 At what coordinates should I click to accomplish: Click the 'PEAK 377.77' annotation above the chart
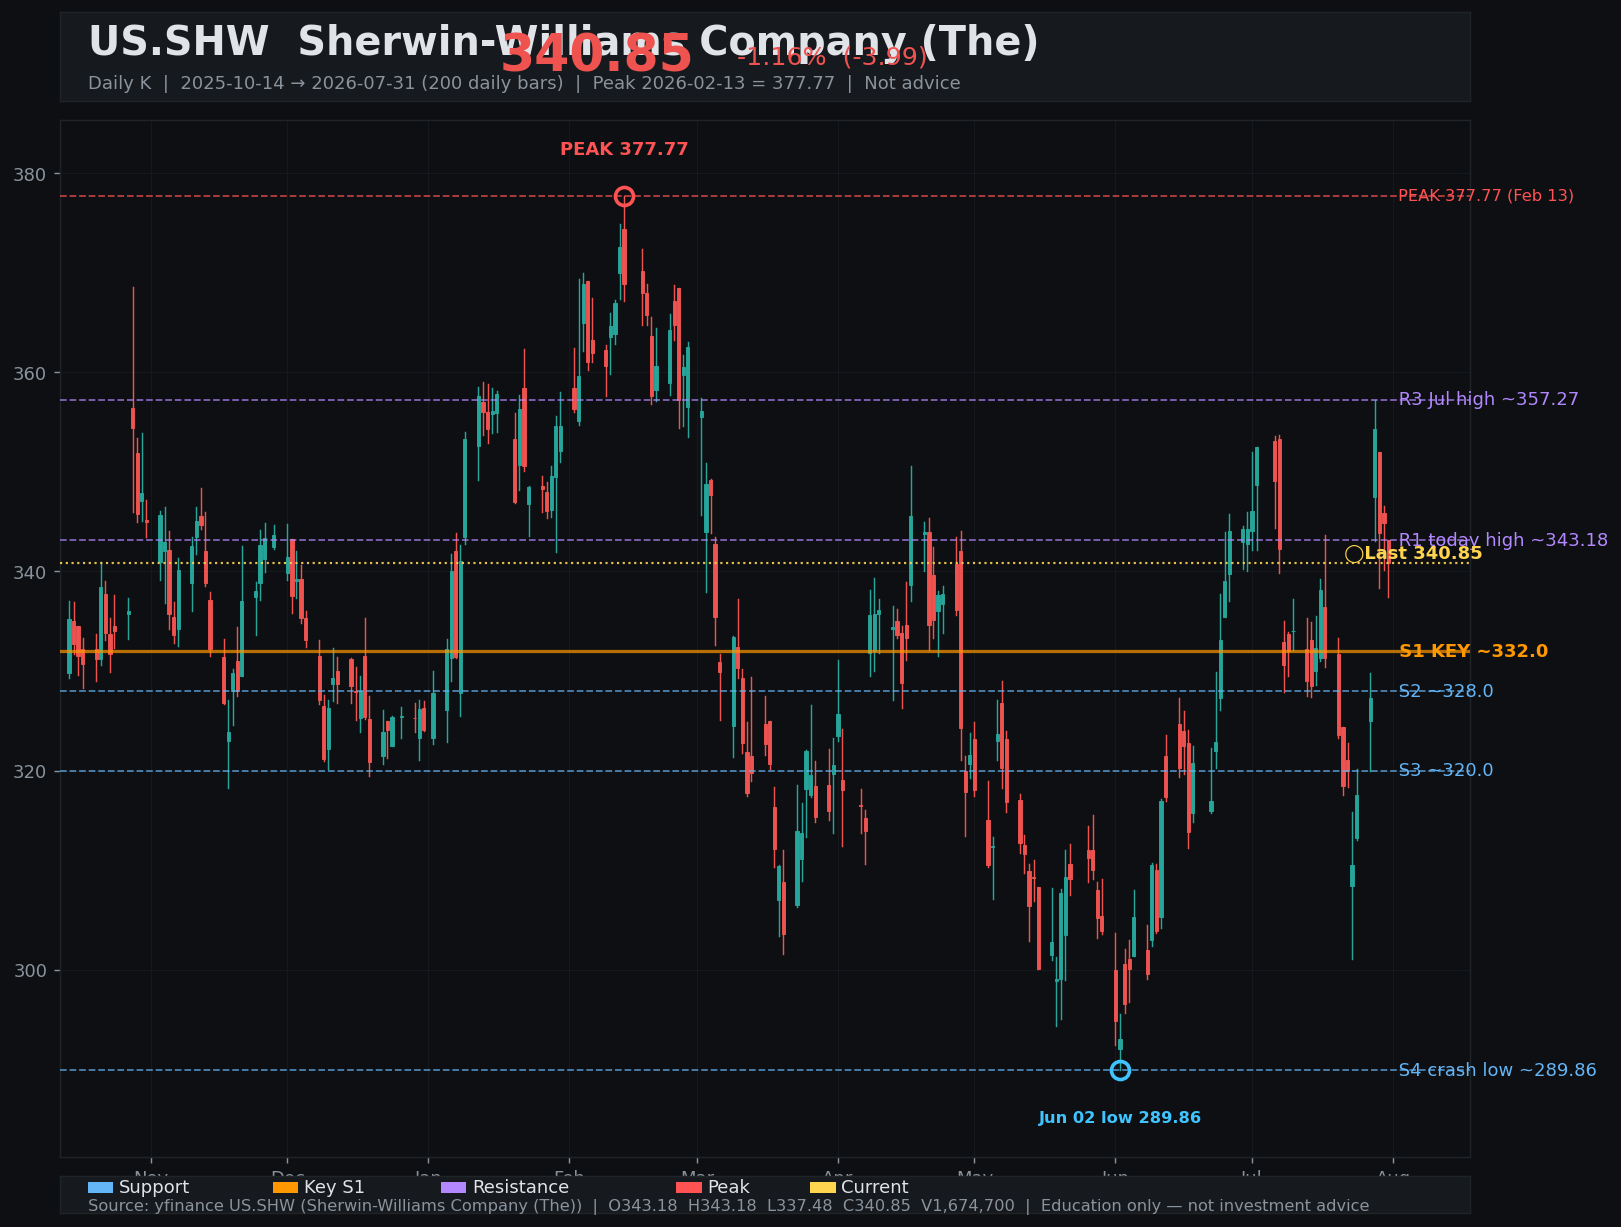pyautogui.click(x=624, y=149)
